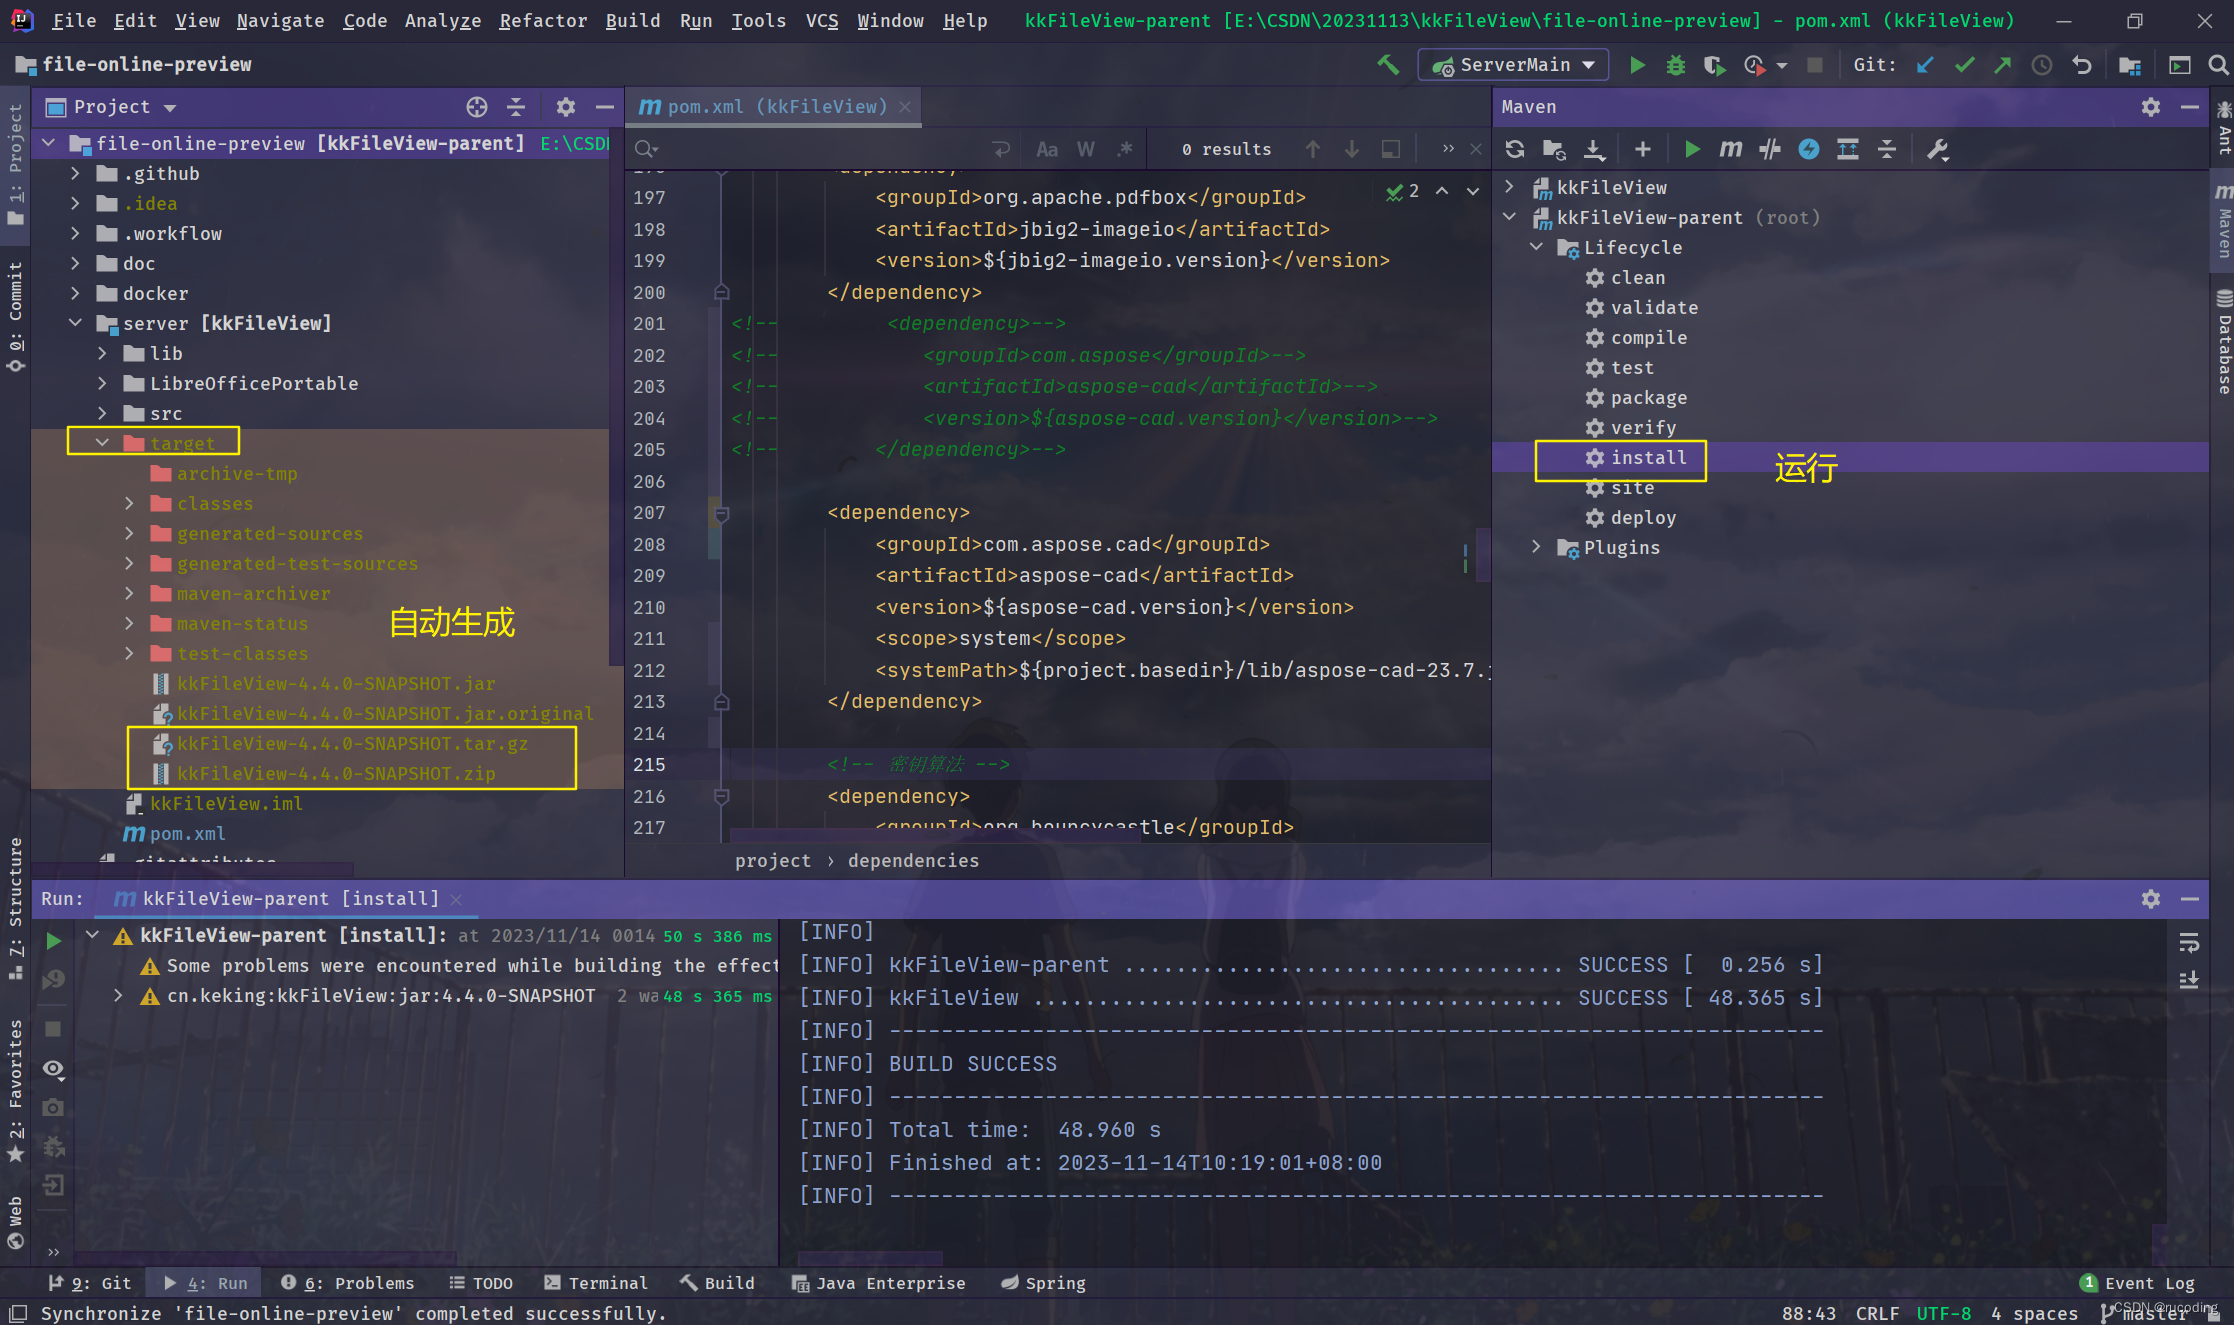The height and width of the screenshot is (1325, 2234).
Task: Open the Run menu in menu bar
Action: tap(694, 21)
